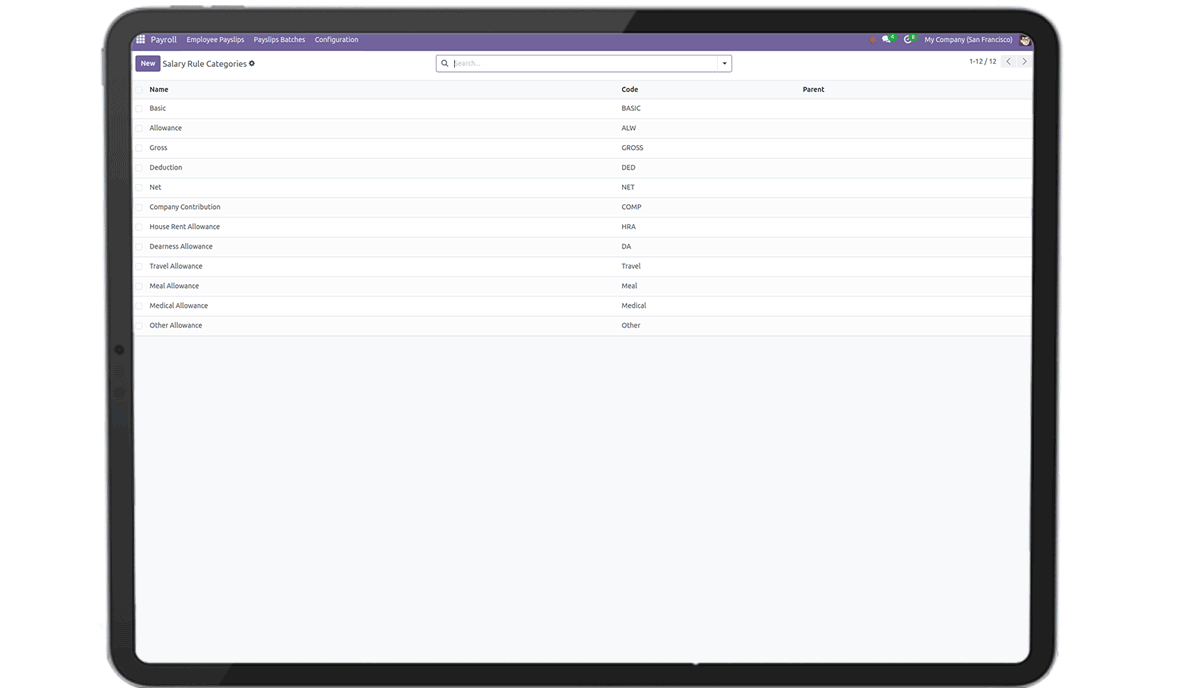Go to next page arrow
The height and width of the screenshot is (697, 1200).
1024,62
